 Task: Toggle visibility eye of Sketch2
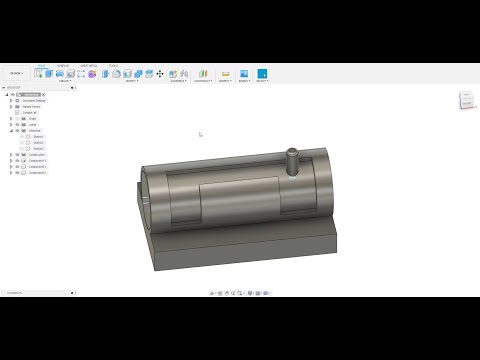[x=22, y=143]
